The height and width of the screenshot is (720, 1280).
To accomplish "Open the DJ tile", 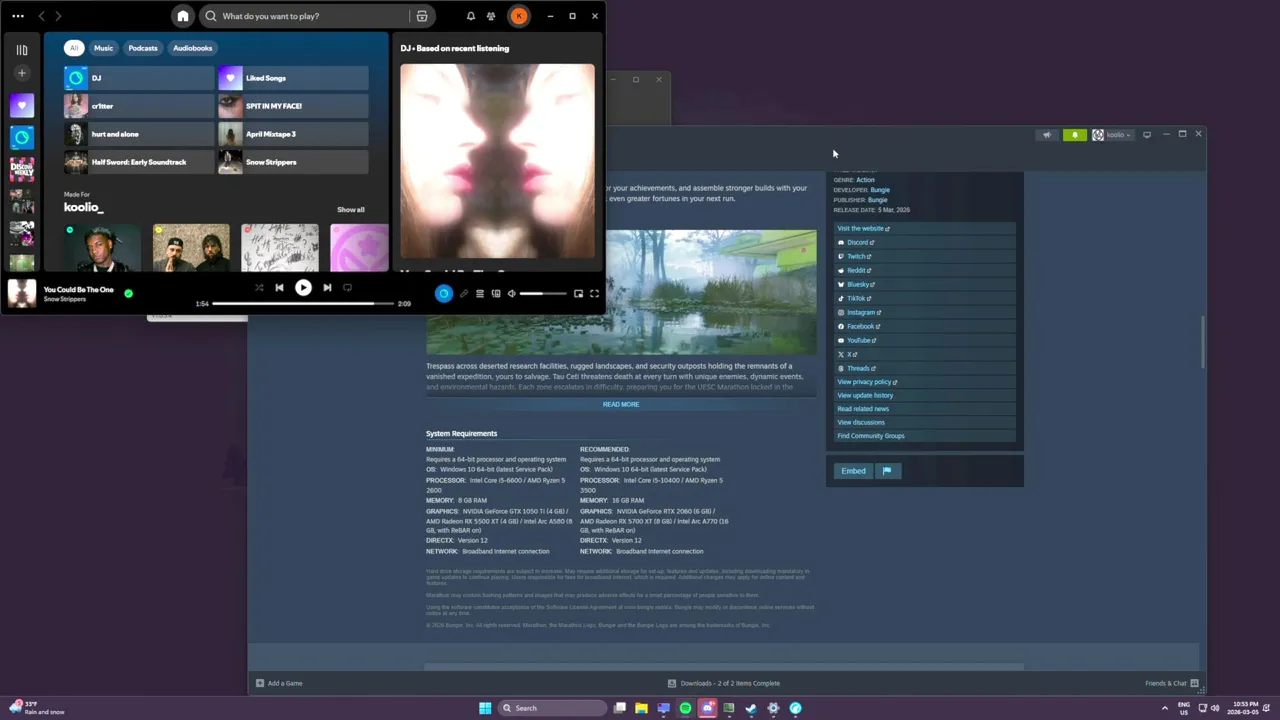I will pos(139,78).
